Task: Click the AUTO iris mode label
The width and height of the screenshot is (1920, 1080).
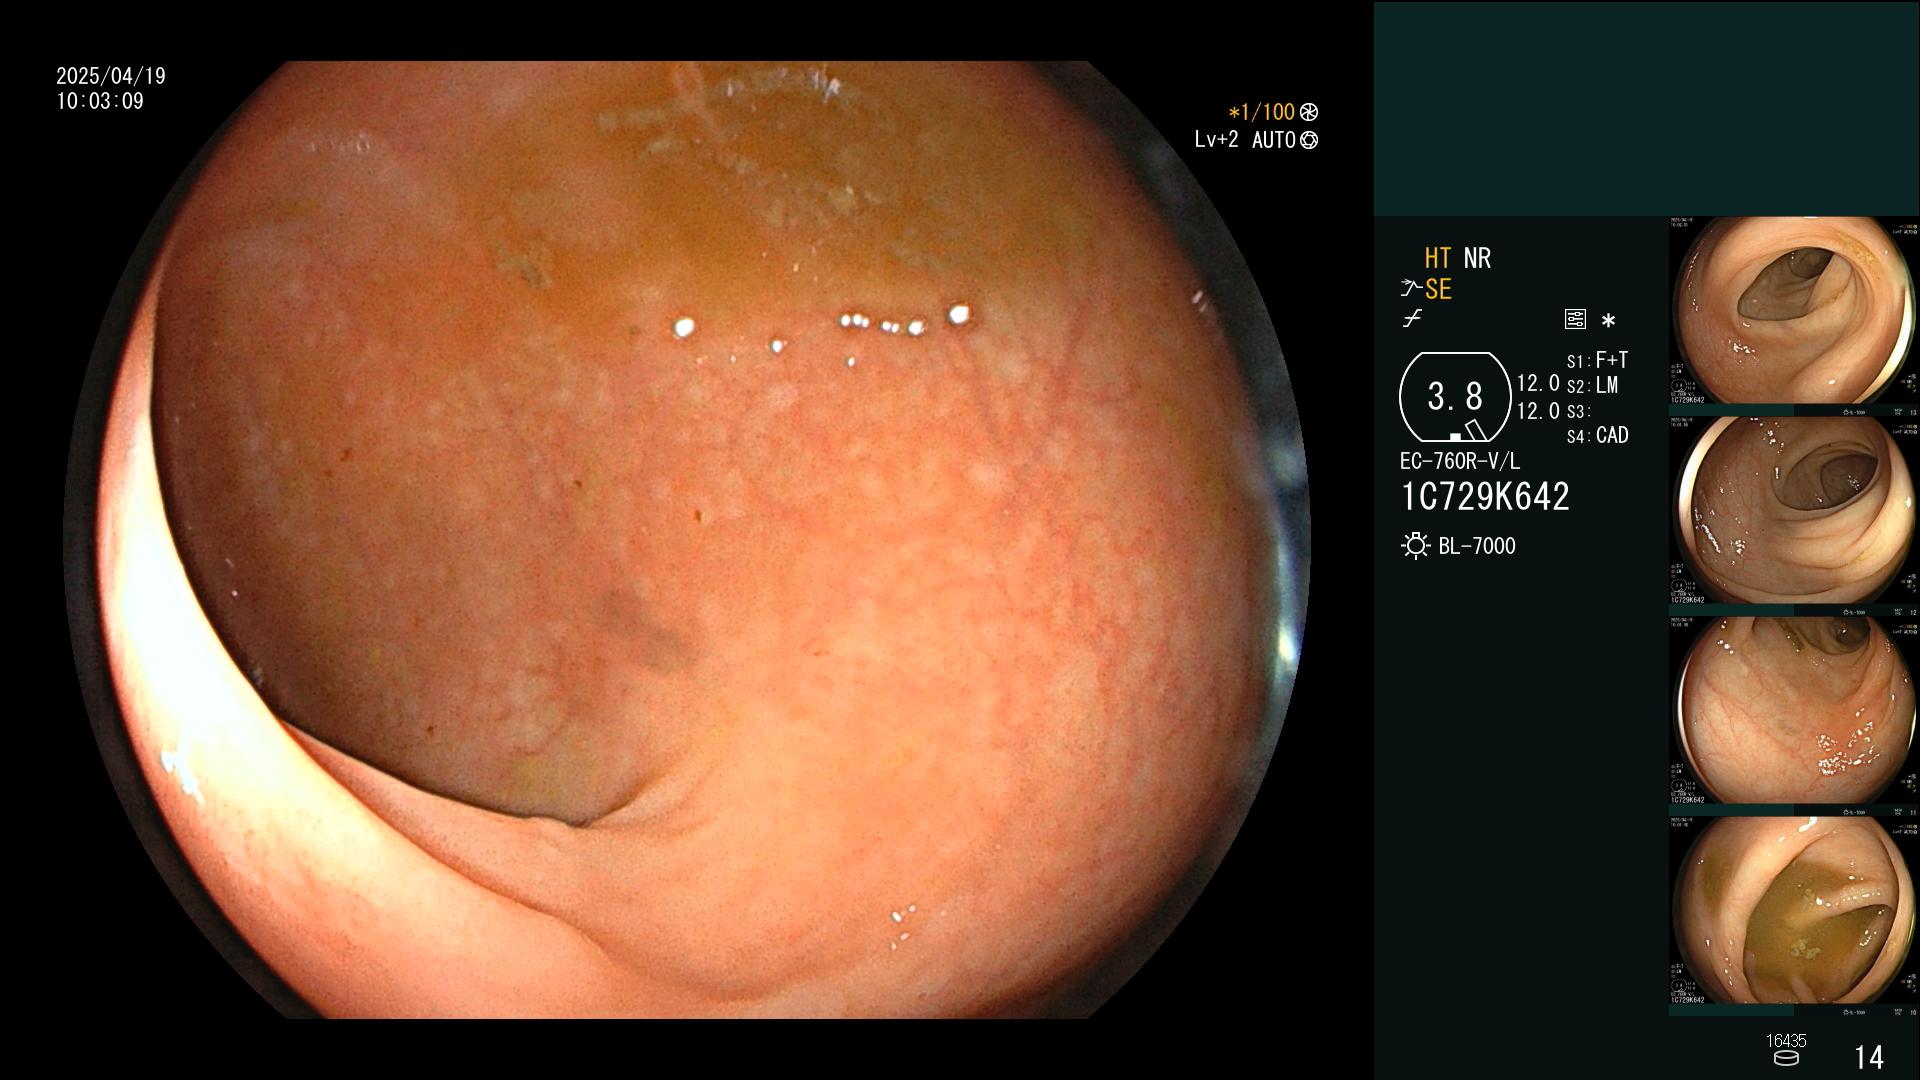Action: coord(1274,141)
